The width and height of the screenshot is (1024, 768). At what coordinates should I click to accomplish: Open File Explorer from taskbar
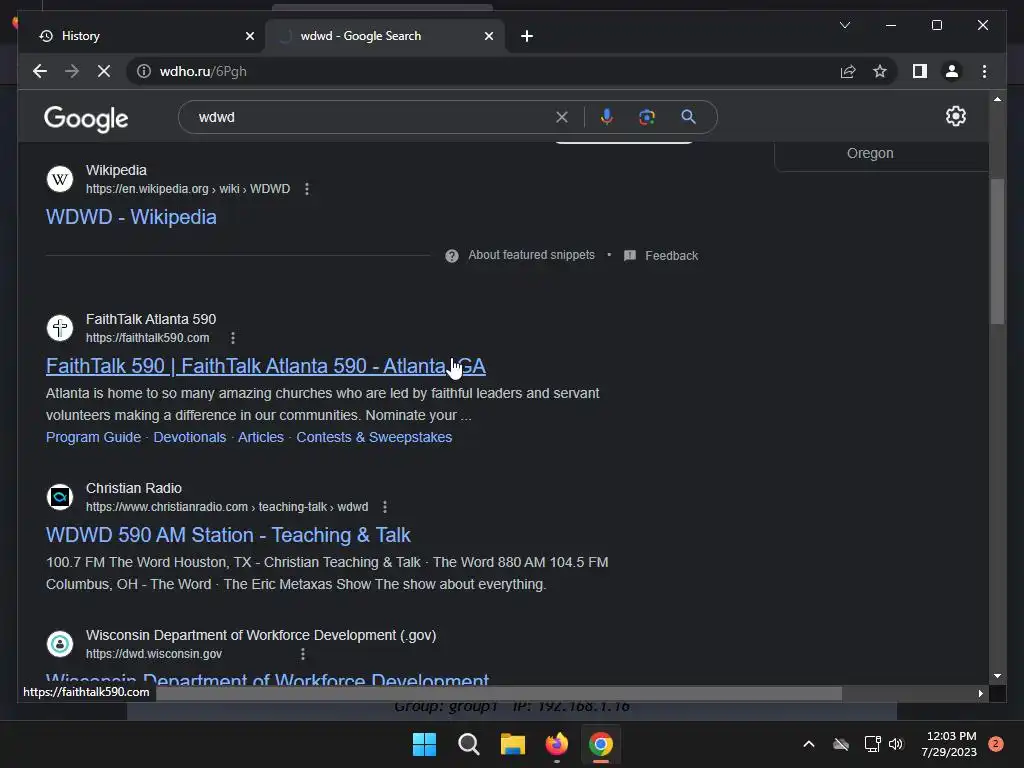point(513,744)
